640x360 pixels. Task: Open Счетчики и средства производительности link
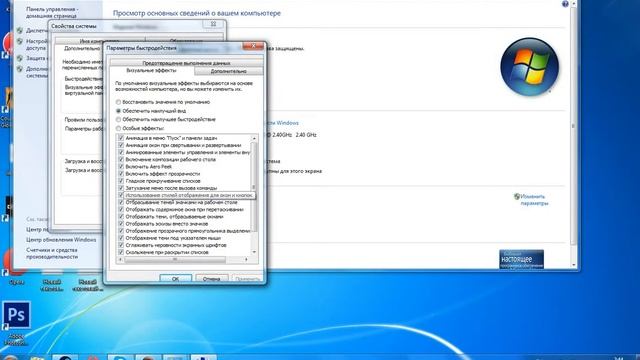click(x=52, y=253)
